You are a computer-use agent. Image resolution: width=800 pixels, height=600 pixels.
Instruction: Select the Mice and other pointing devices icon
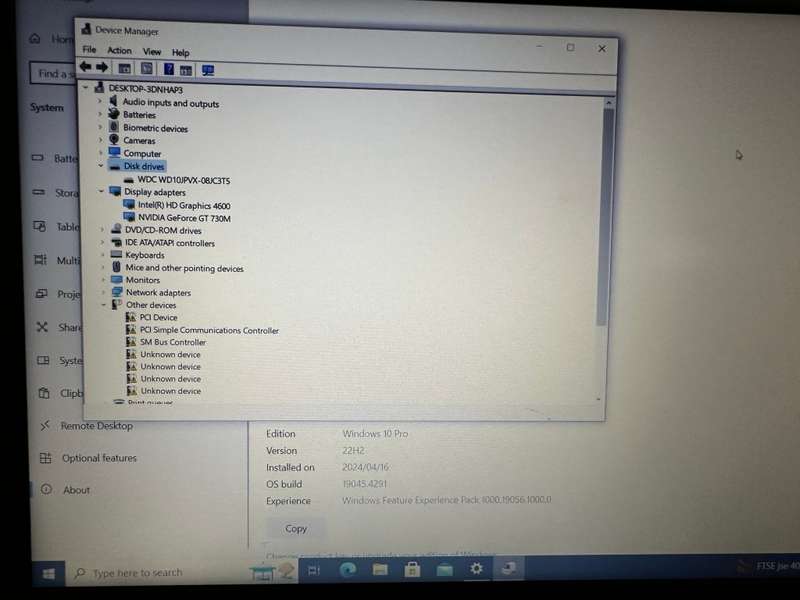coord(117,267)
